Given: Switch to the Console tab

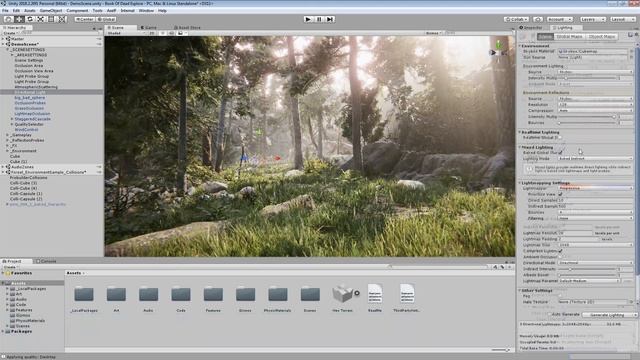Looking at the screenshot, I should pos(47,261).
